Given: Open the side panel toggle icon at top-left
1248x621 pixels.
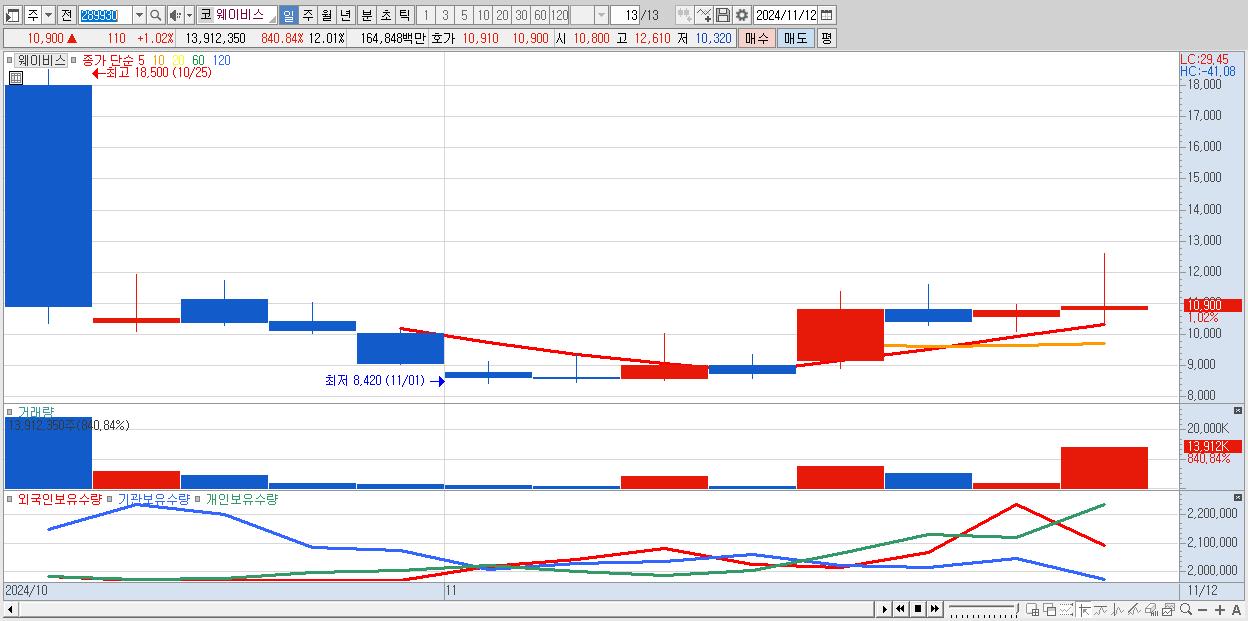Looking at the screenshot, I should (13, 15).
